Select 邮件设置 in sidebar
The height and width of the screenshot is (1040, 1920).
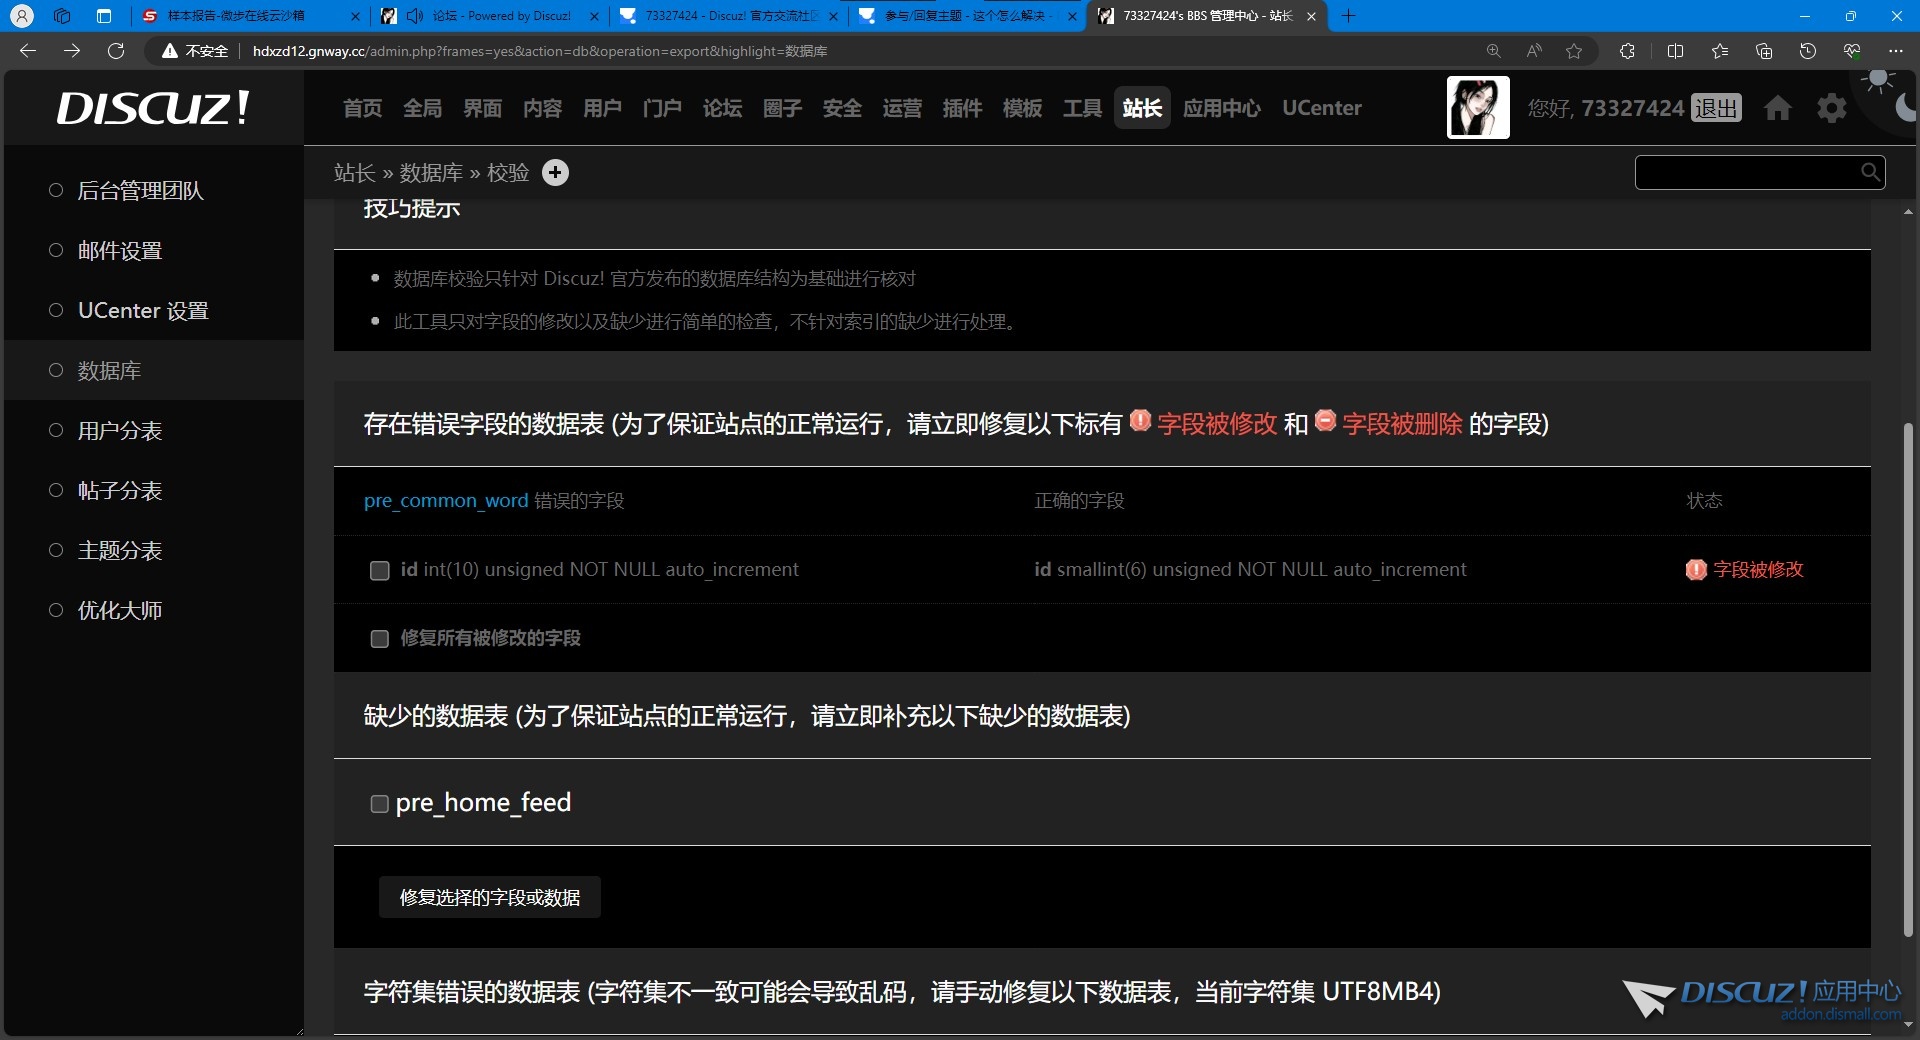[120, 251]
